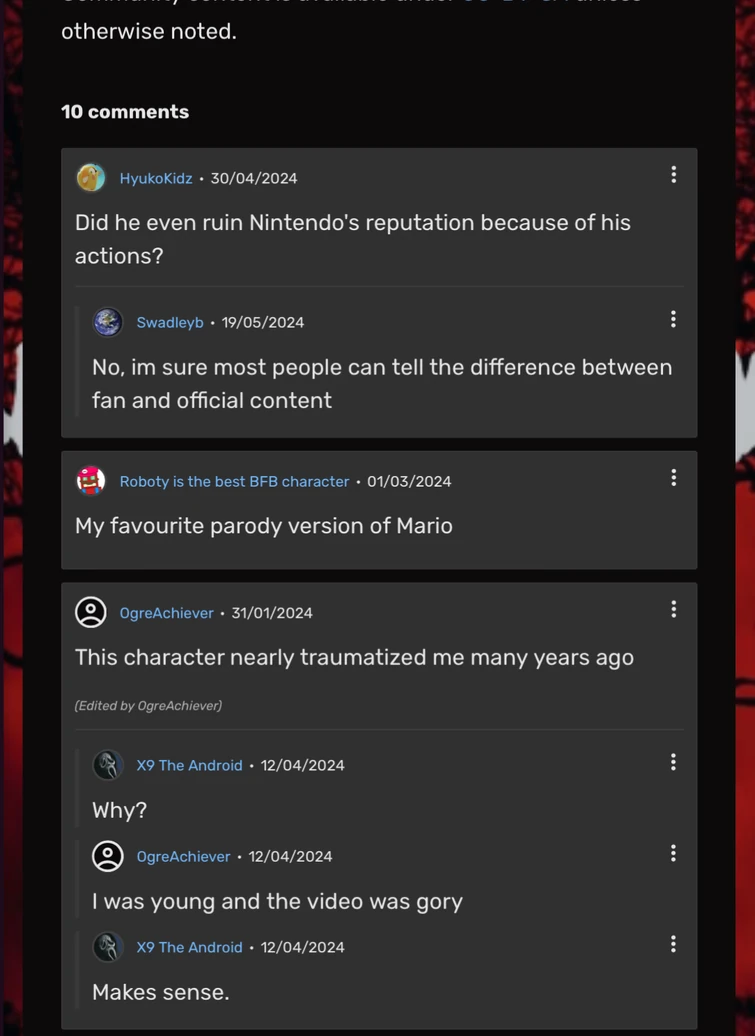
Task: Click the OgreAchiever username dated 31/01/2024
Action: (x=166, y=613)
